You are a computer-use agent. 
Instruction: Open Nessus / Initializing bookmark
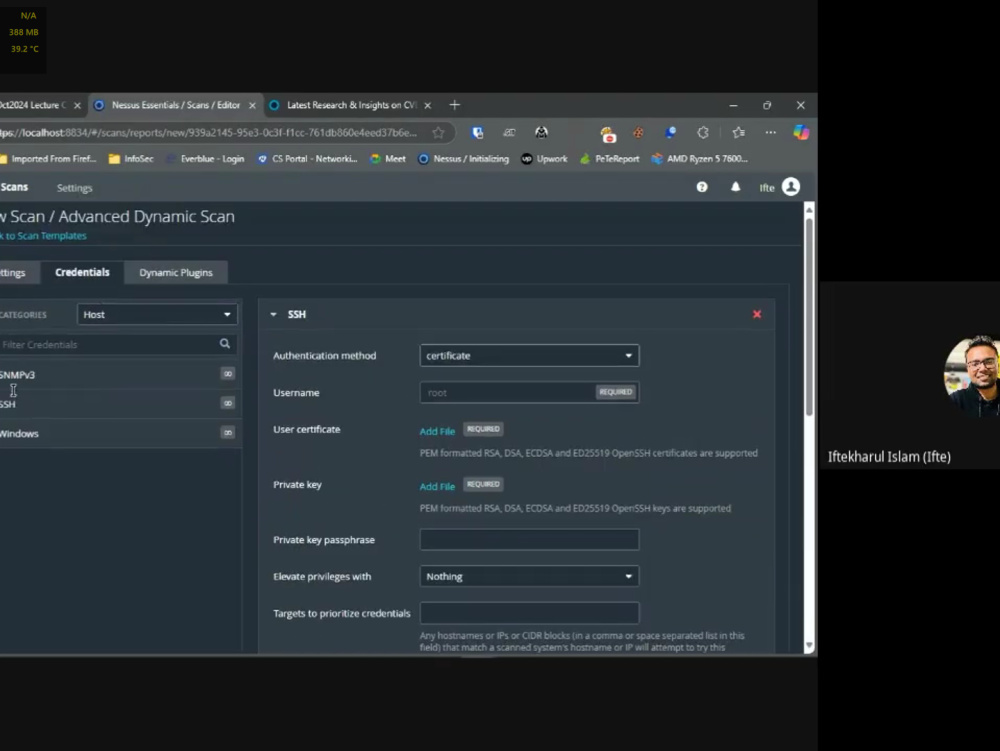click(x=464, y=159)
